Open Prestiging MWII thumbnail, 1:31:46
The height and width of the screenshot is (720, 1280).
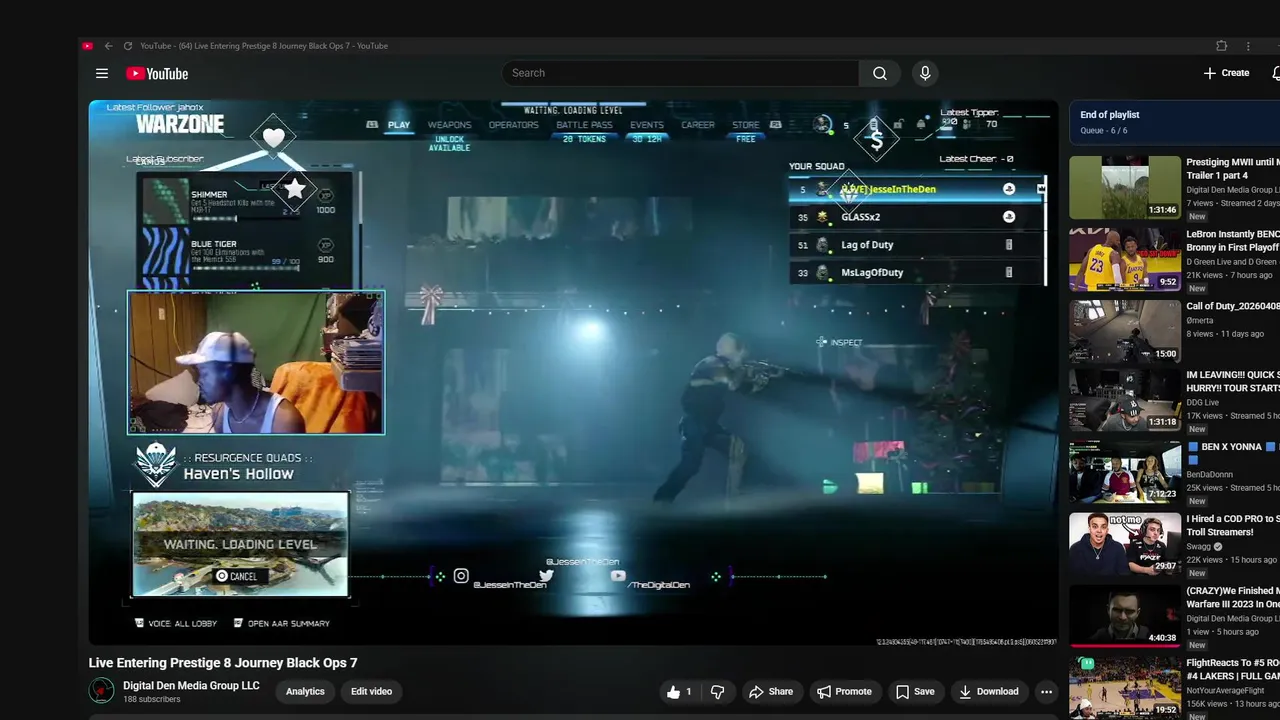[1125, 187]
